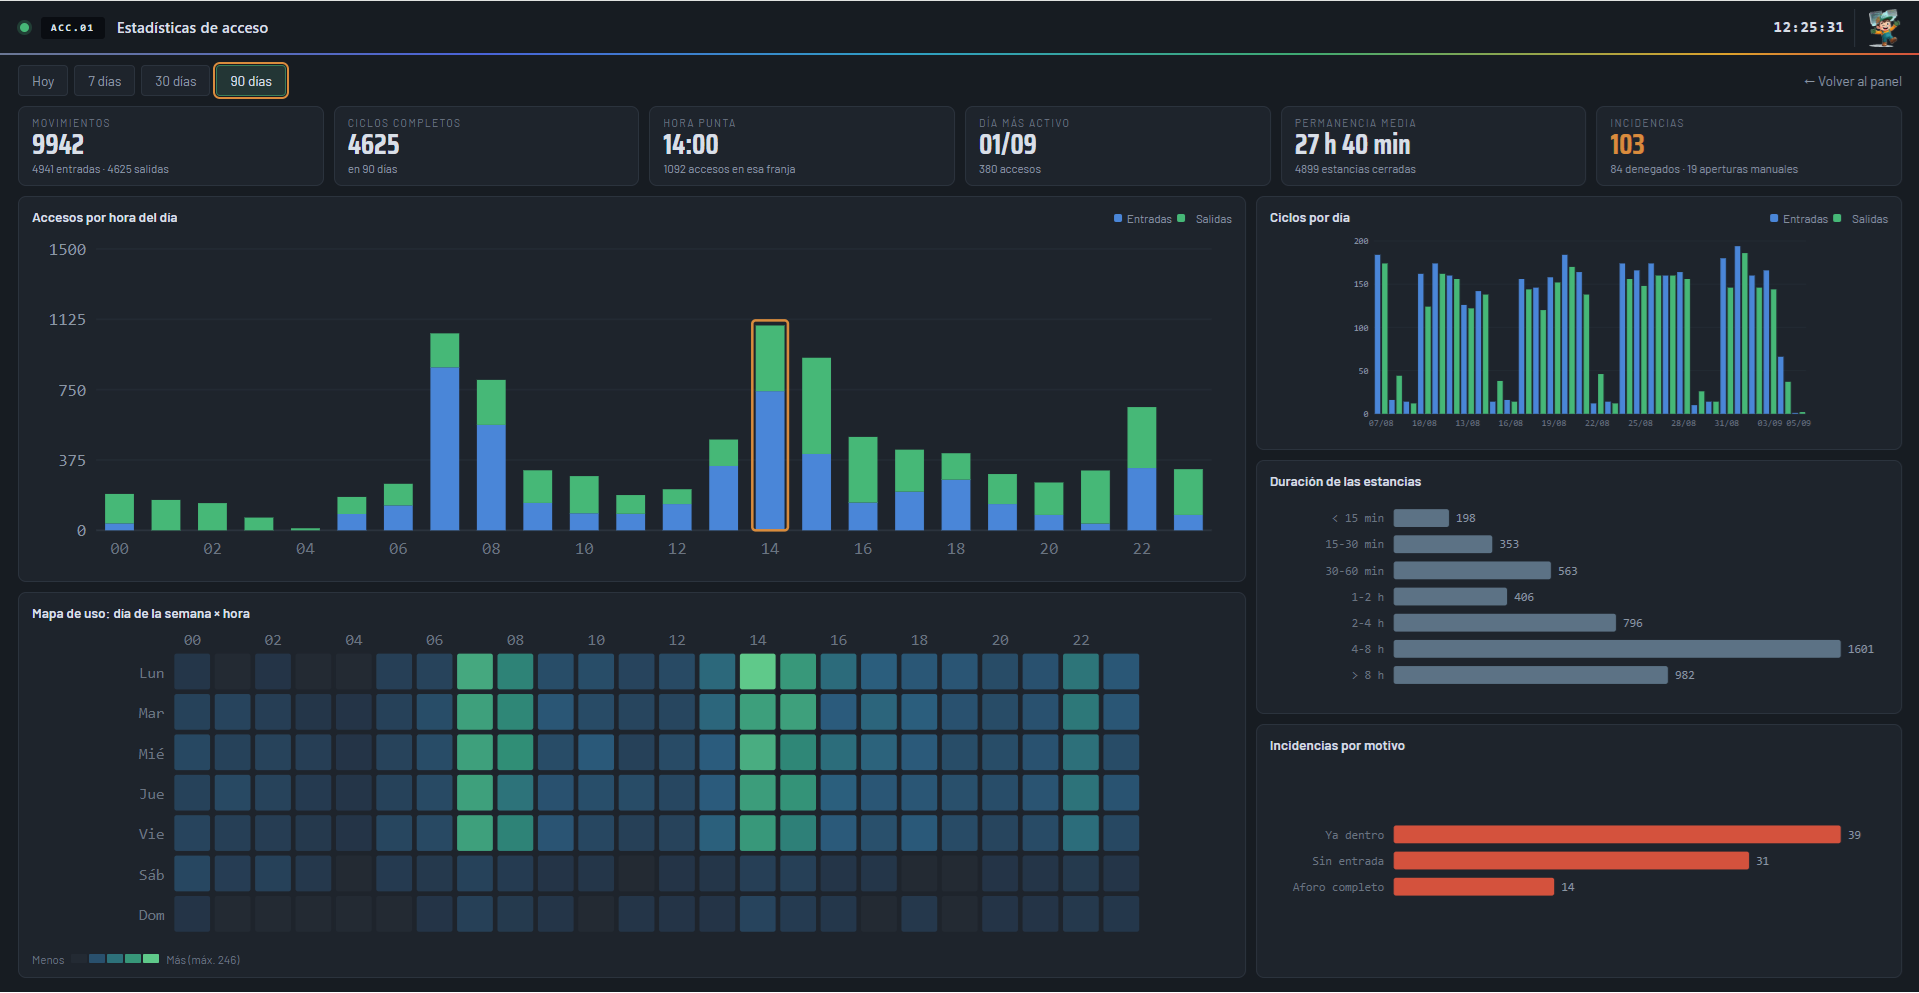
Task: Click the Dom row 22h heatmap cell
Action: coord(1081,914)
